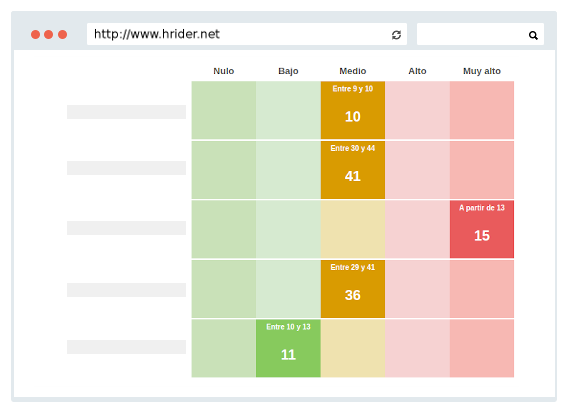572x412 pixels.
Task: Click the last gray row label placeholder
Action: pos(126,347)
